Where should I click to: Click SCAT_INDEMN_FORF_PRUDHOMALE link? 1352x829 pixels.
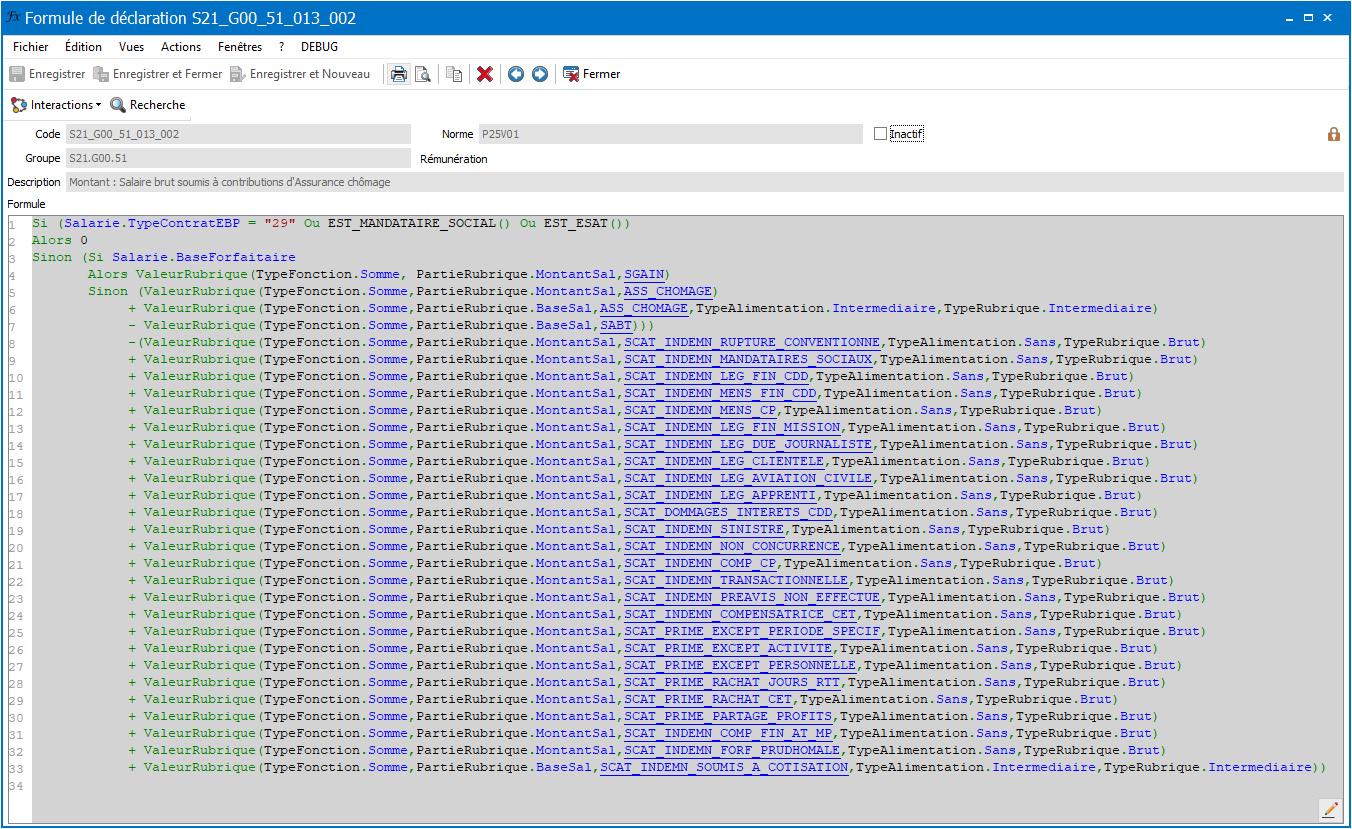(x=732, y=750)
